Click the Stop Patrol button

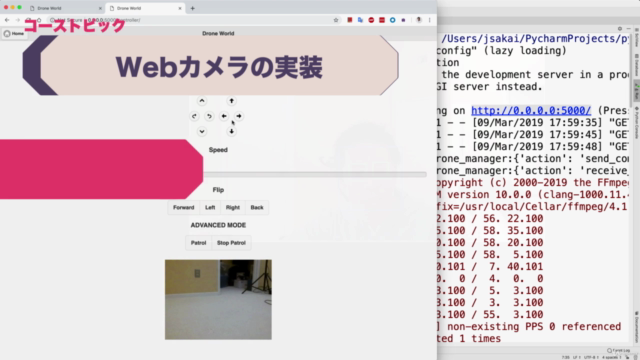click(231, 243)
